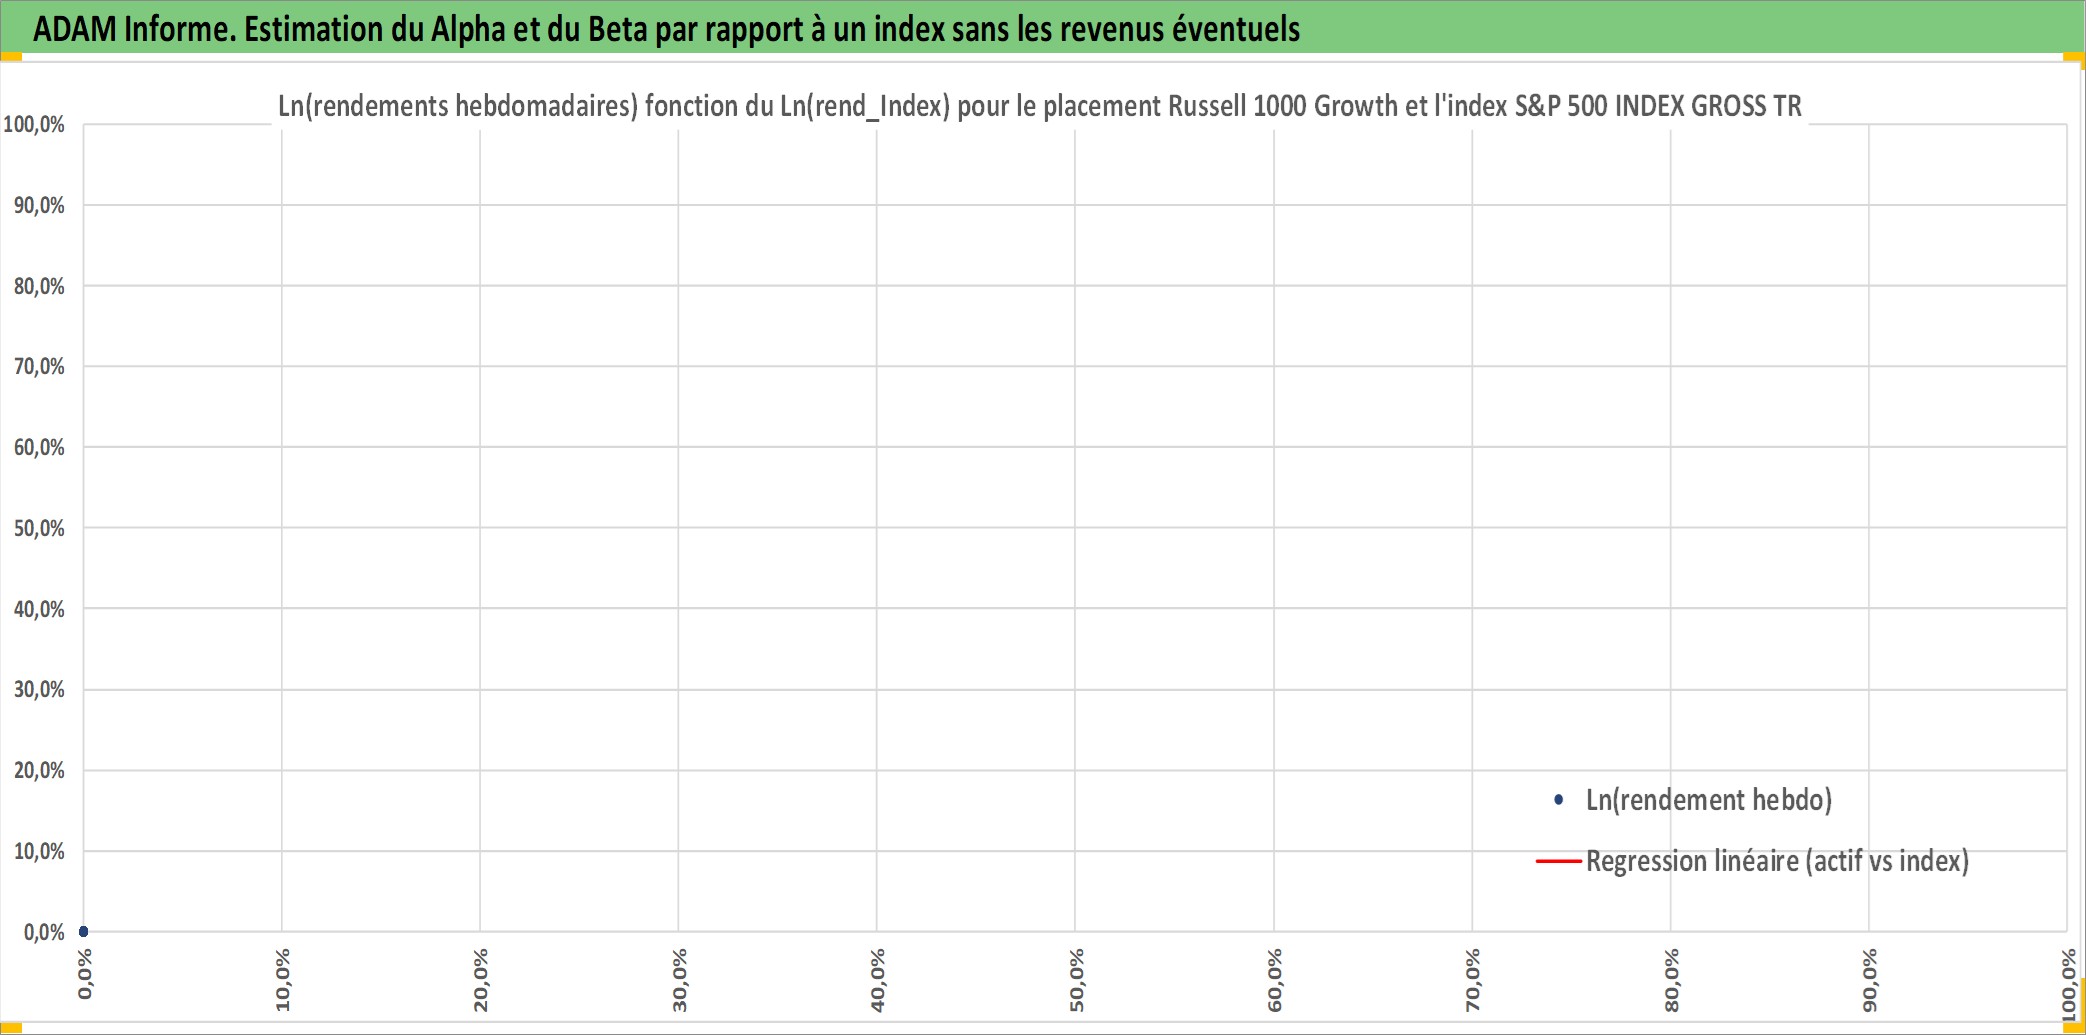Click the horizontal axis label "0,0%"
Viewport: 2086px width, 1035px height.
85,974
